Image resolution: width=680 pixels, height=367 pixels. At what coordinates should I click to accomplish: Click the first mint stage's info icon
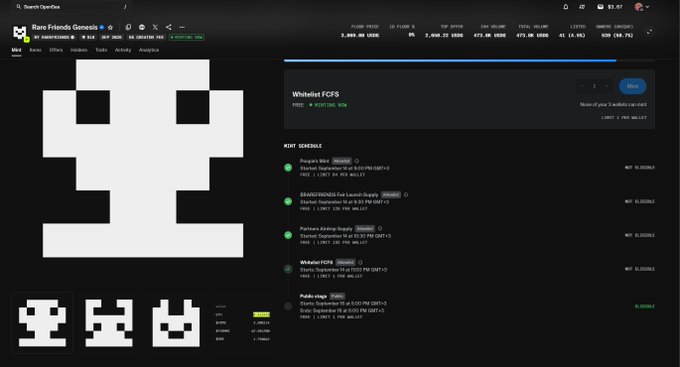click(356, 161)
